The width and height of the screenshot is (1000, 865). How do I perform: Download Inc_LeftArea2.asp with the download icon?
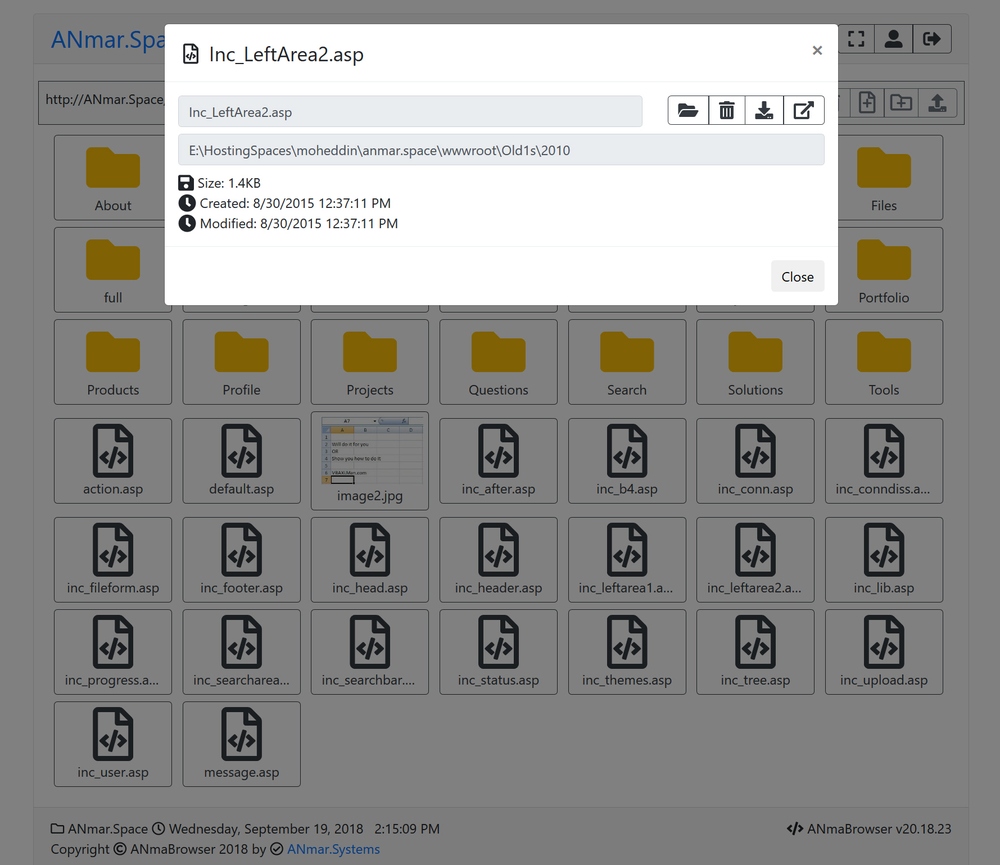tap(765, 111)
